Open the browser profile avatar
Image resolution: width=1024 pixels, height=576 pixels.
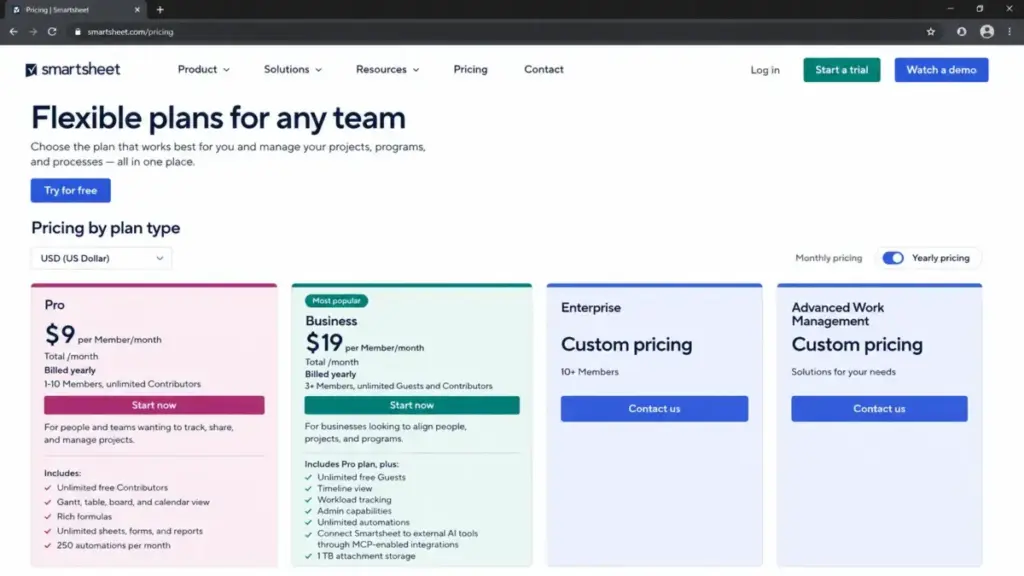987,31
